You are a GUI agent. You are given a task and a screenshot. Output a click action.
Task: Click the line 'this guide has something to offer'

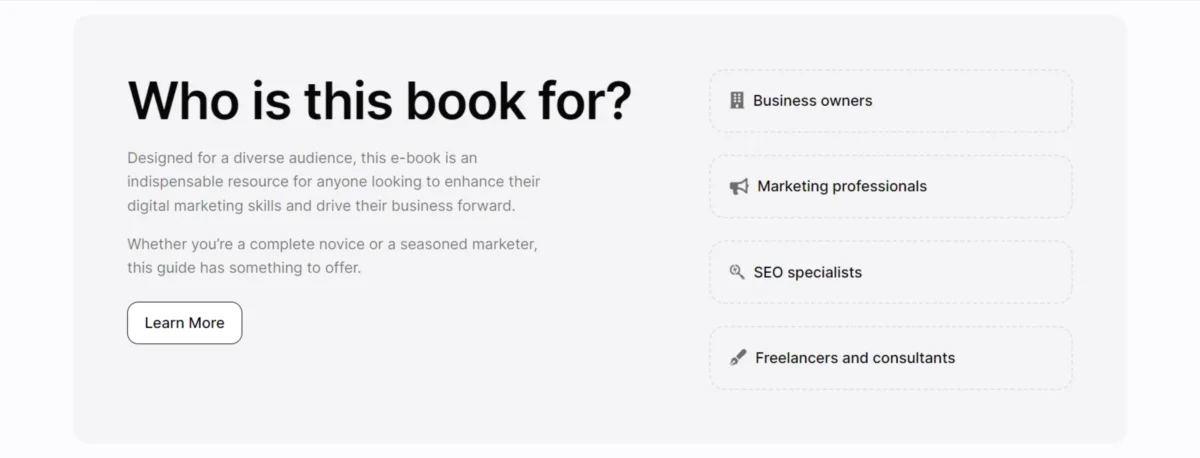click(x=244, y=268)
